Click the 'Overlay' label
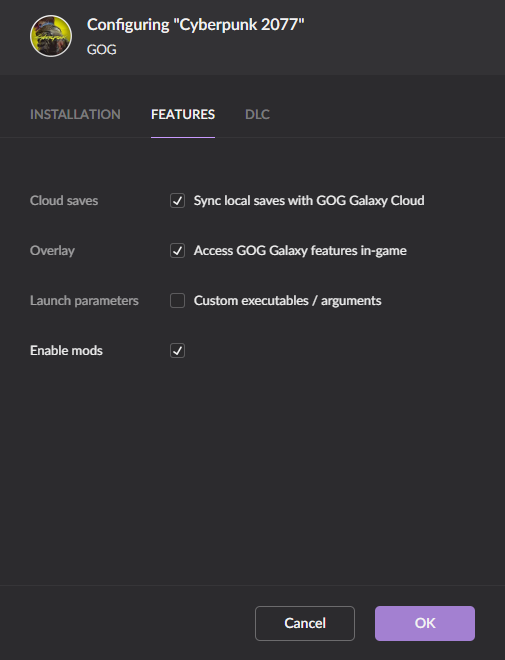 pyautogui.click(x=53, y=251)
